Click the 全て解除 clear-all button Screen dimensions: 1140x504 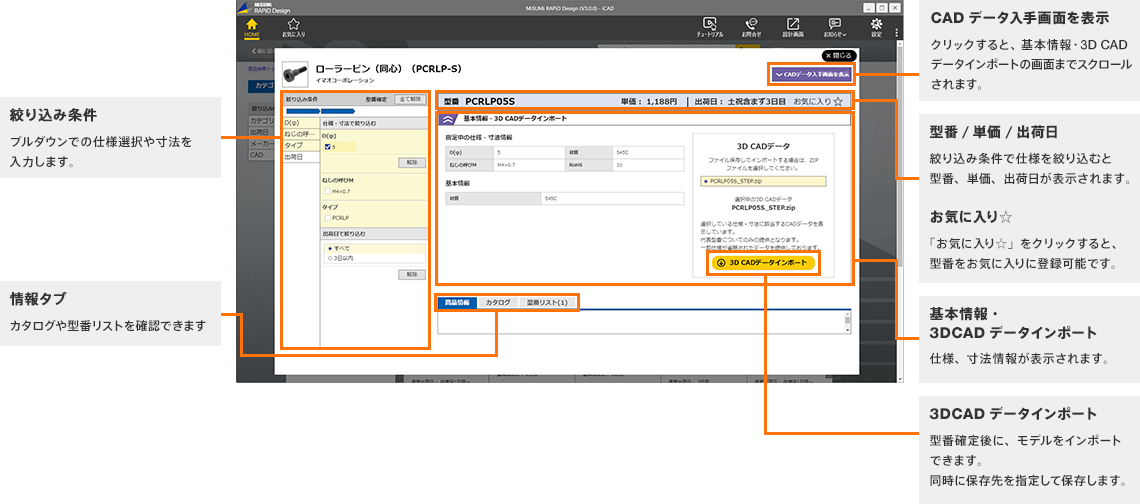tap(410, 100)
